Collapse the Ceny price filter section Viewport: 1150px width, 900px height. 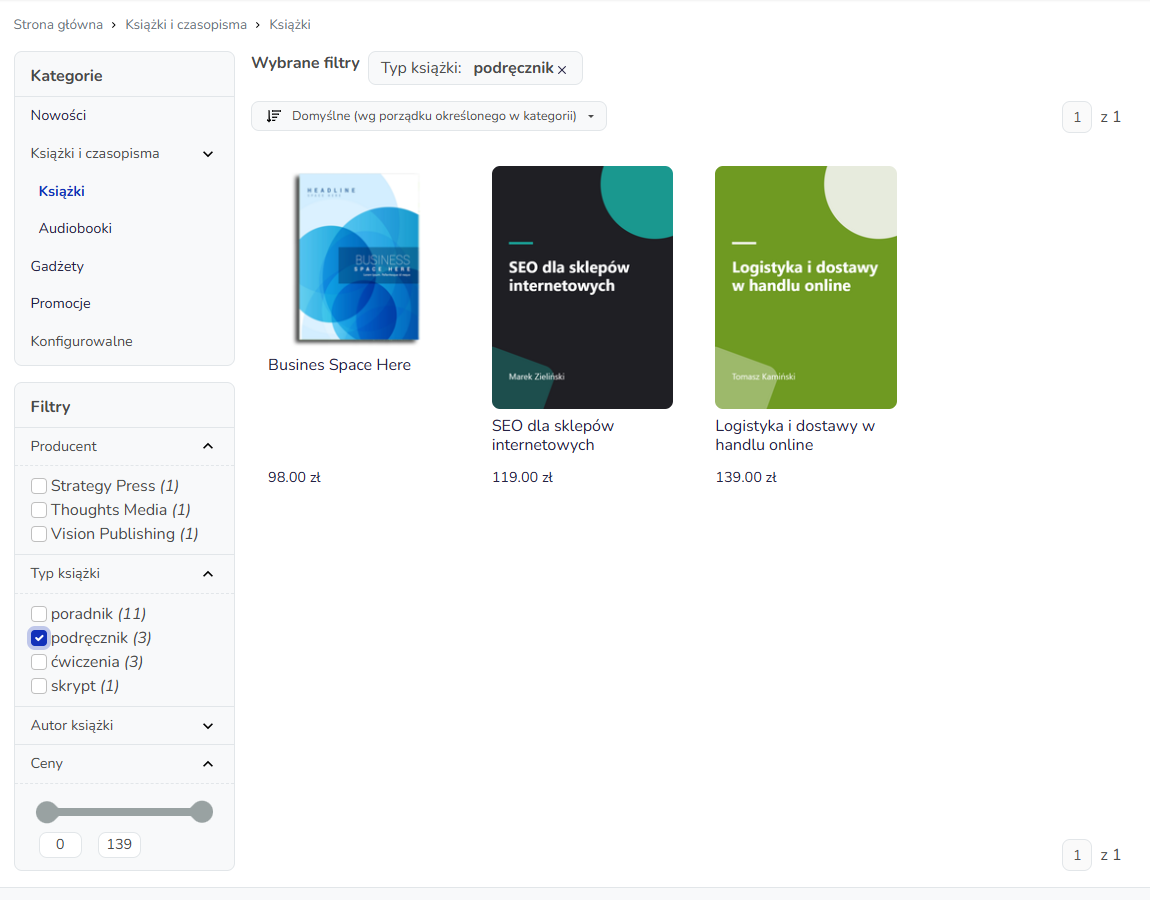208,764
